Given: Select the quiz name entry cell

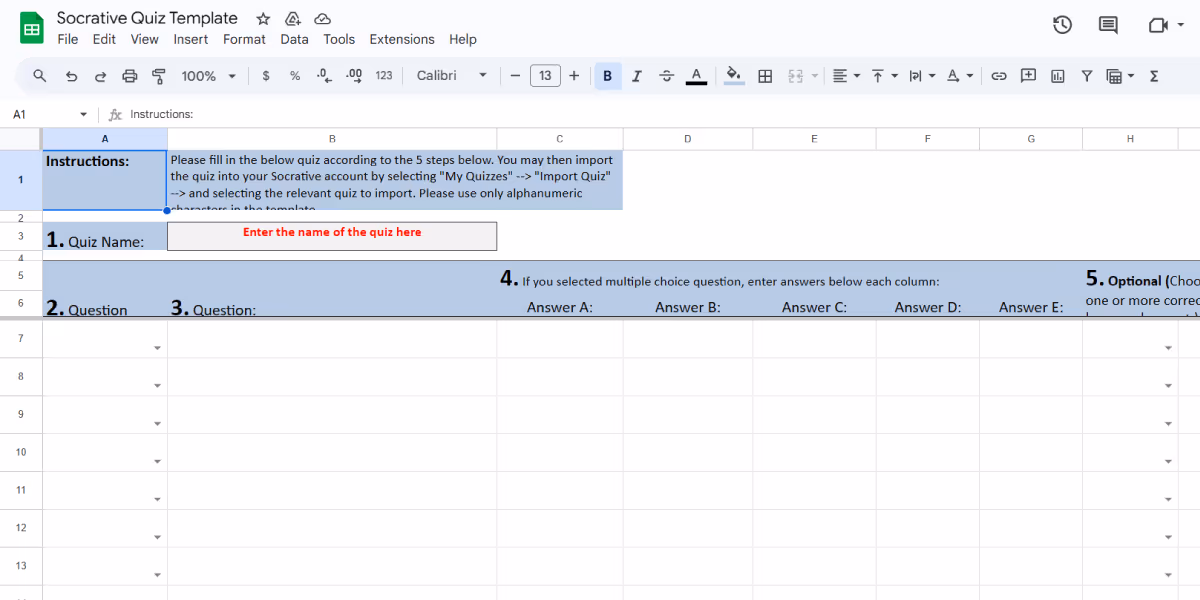Looking at the screenshot, I should (x=332, y=236).
